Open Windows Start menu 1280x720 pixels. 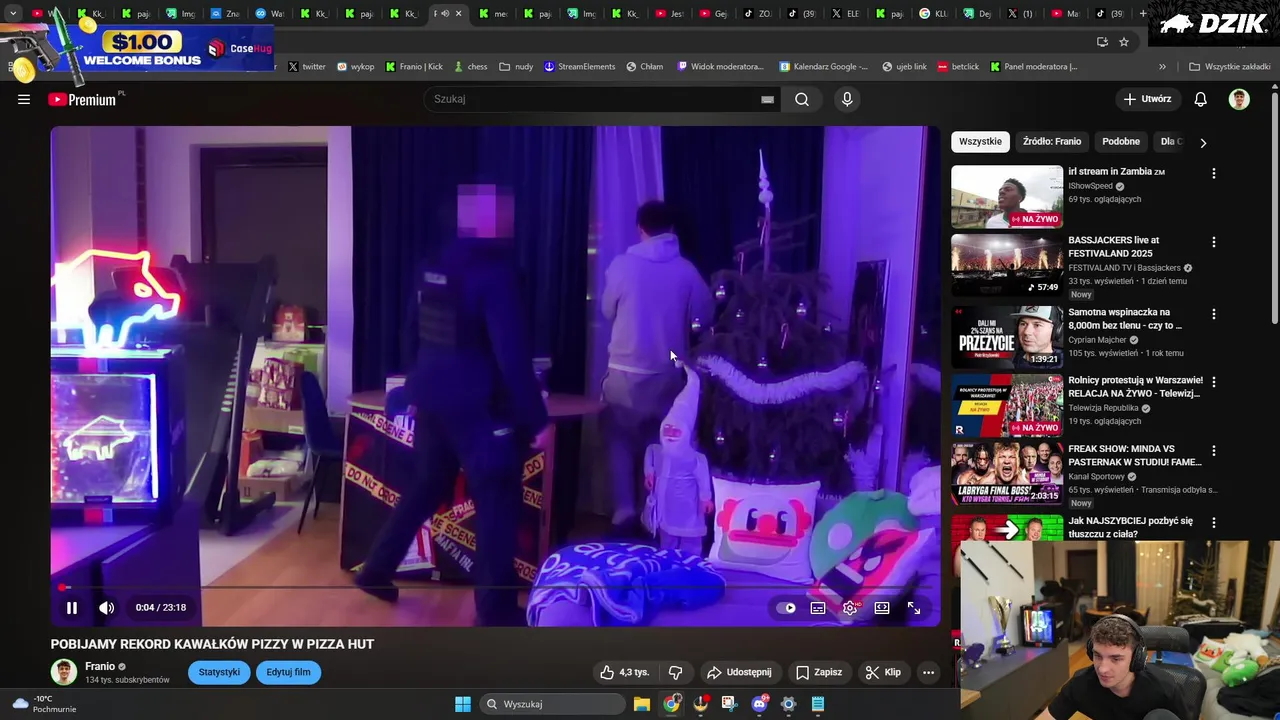pyautogui.click(x=463, y=704)
